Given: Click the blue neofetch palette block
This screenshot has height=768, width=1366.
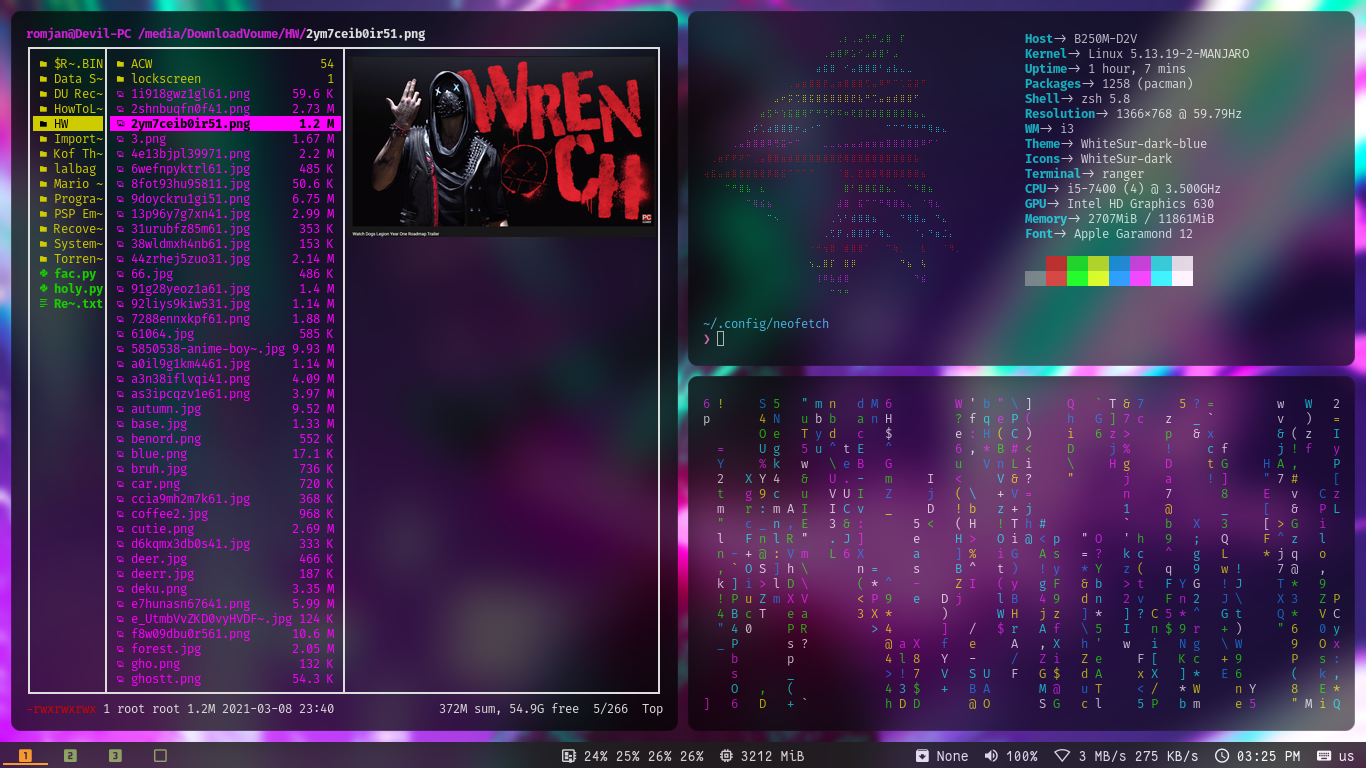Looking at the screenshot, I should point(1119,263).
